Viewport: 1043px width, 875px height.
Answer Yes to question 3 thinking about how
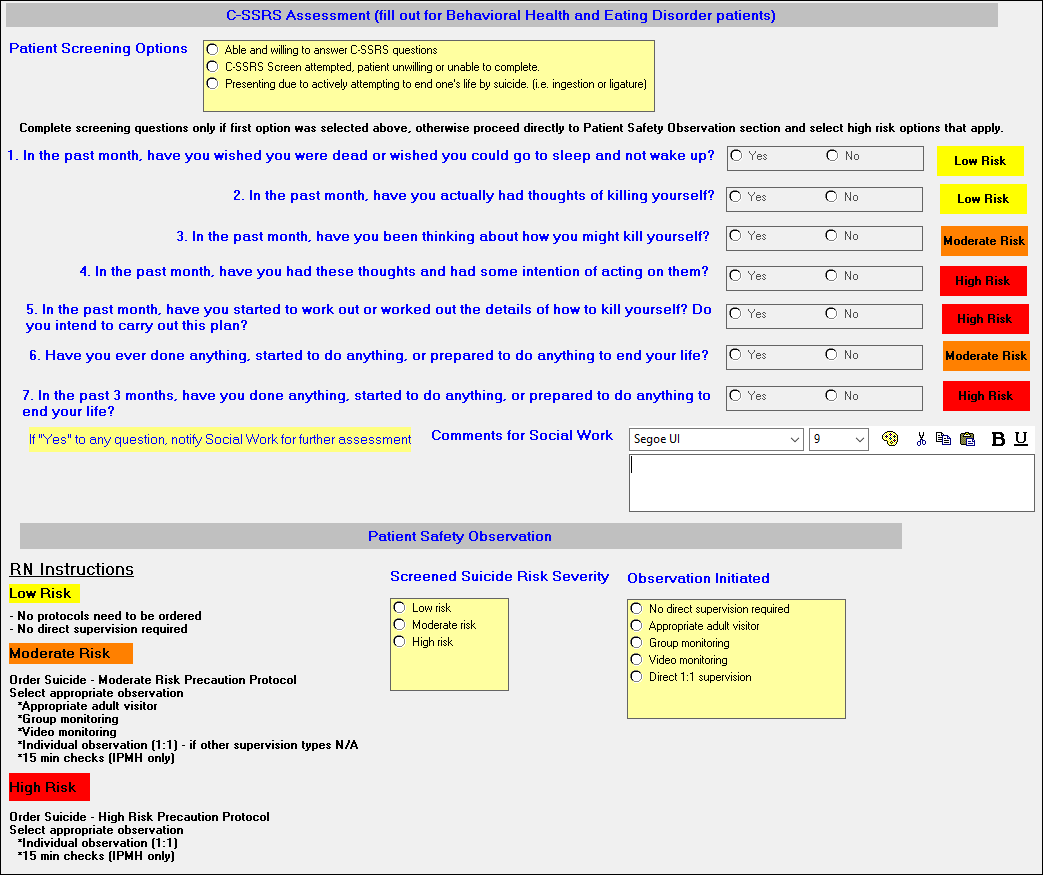735,236
